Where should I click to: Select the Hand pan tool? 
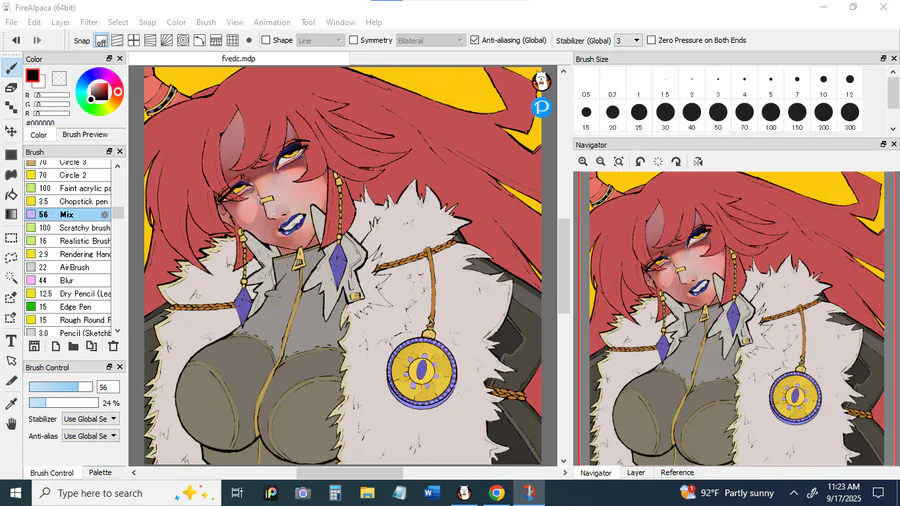pyautogui.click(x=11, y=424)
